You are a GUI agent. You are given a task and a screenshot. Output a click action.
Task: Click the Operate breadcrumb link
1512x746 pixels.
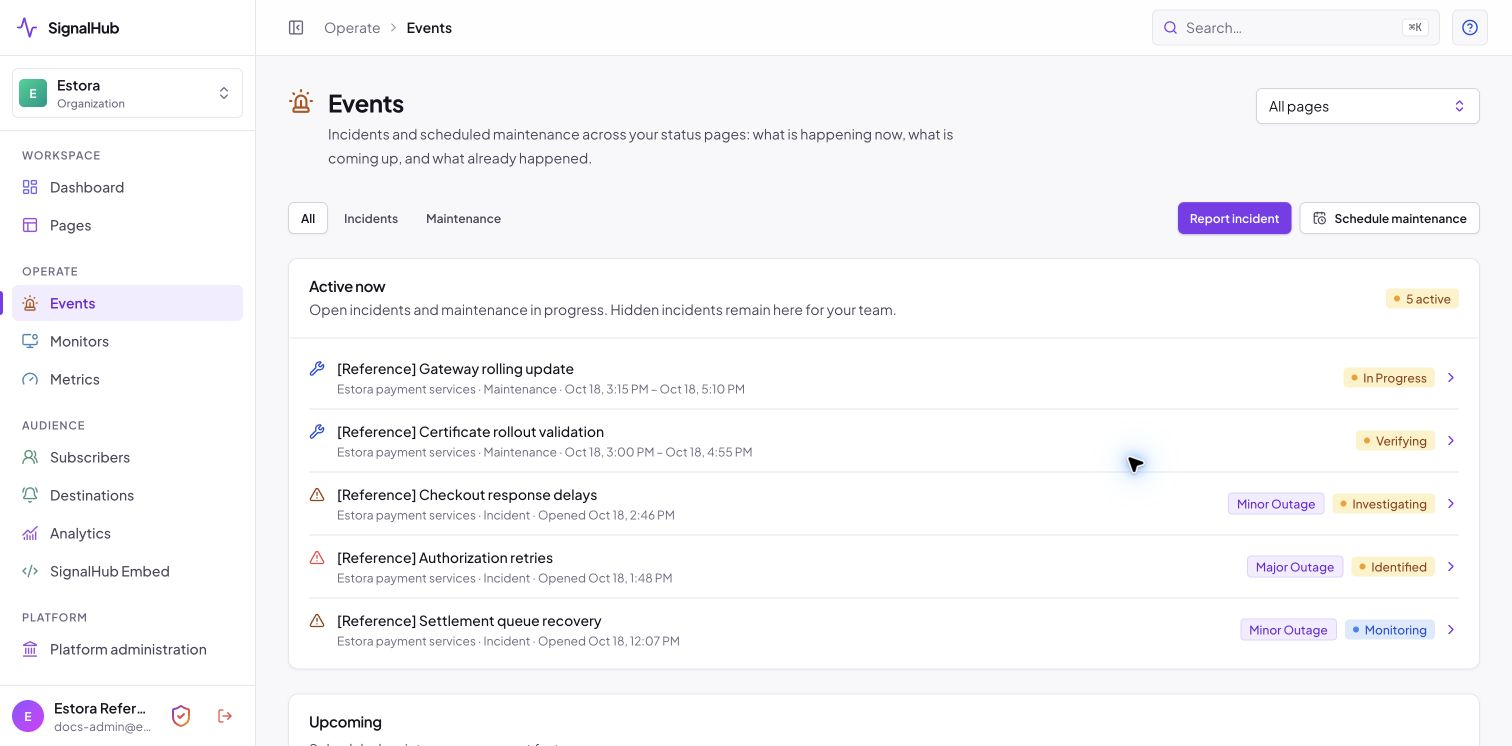[x=352, y=28]
